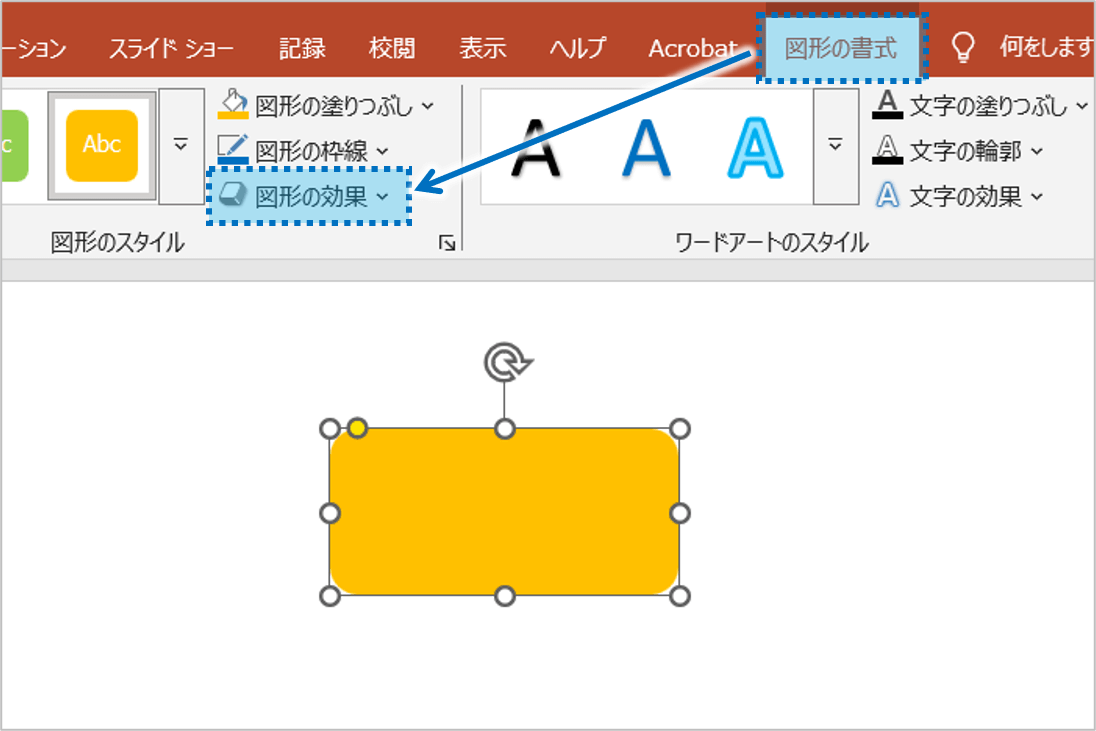
Task: Click the Text Effects glowing A icon
Action: 887,196
